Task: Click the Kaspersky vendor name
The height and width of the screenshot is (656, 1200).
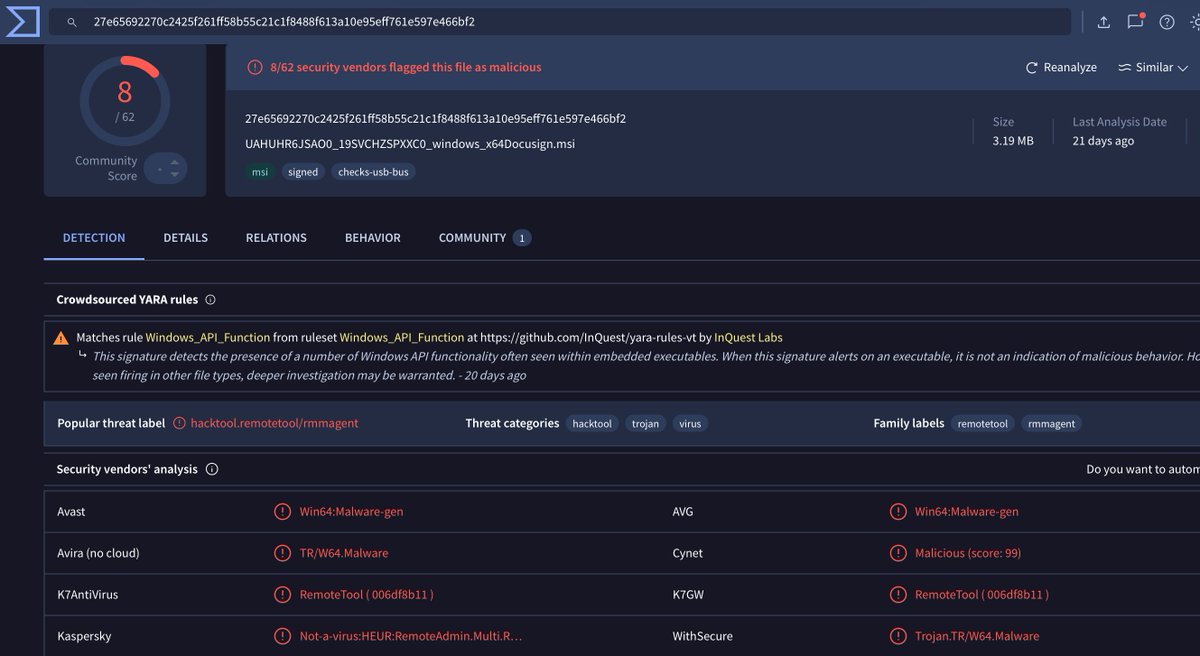Action: pyautogui.click(x=84, y=636)
